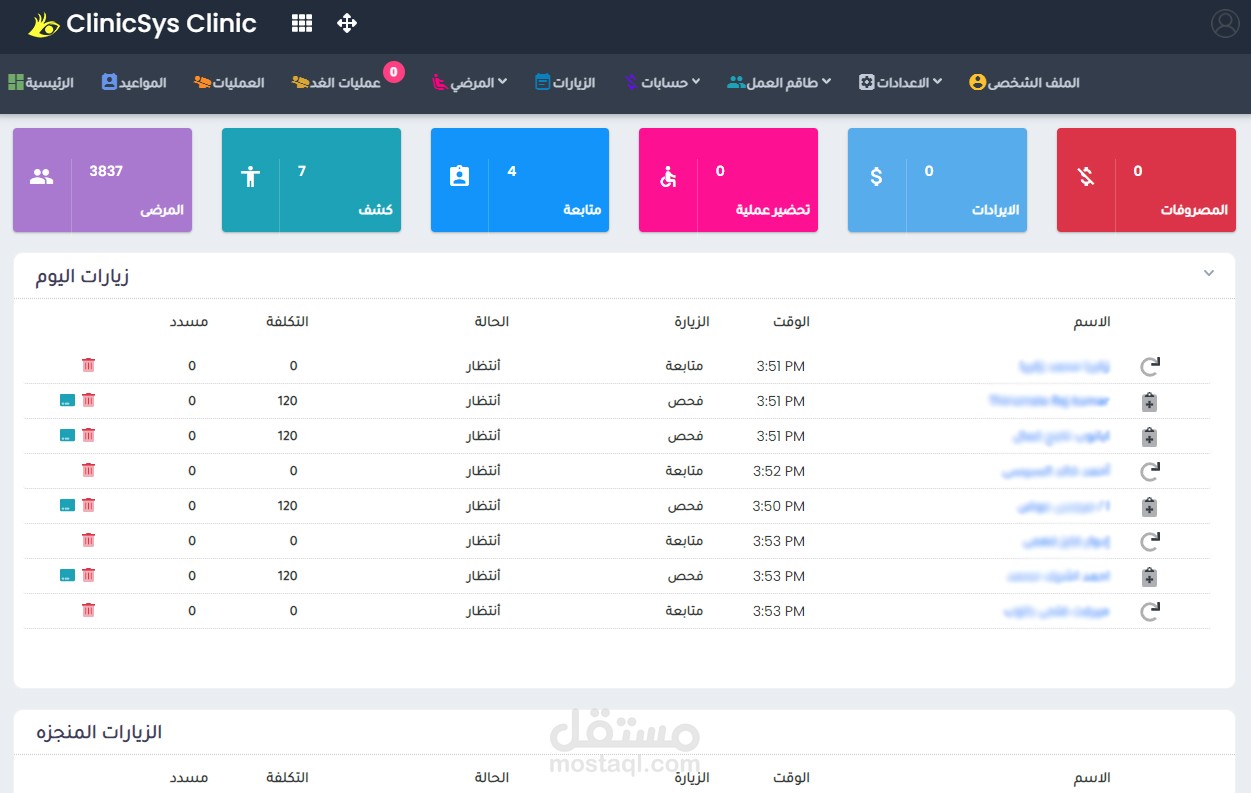This screenshot has height=793, width=1251.
Task: Click the move arrows icon beside the grid icon
Action: pos(347,22)
